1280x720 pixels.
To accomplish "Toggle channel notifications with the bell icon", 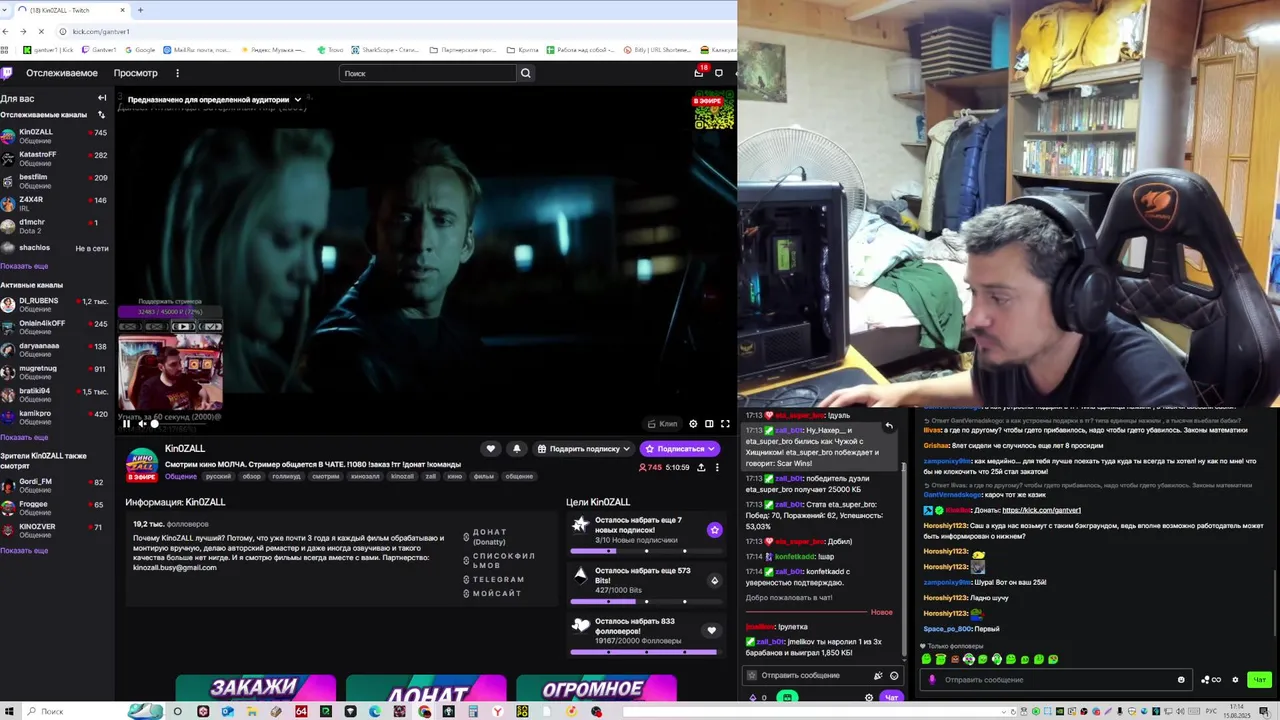I will coord(517,449).
